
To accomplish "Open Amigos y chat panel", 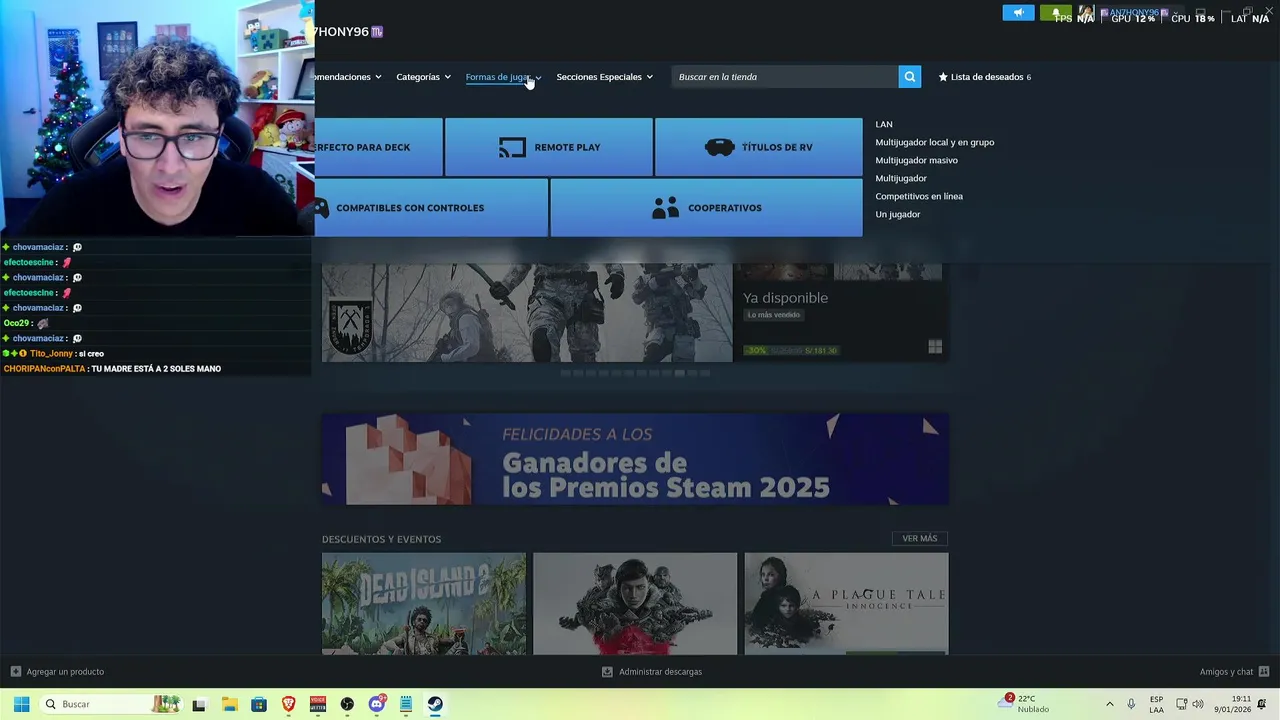I will coord(1226,672).
